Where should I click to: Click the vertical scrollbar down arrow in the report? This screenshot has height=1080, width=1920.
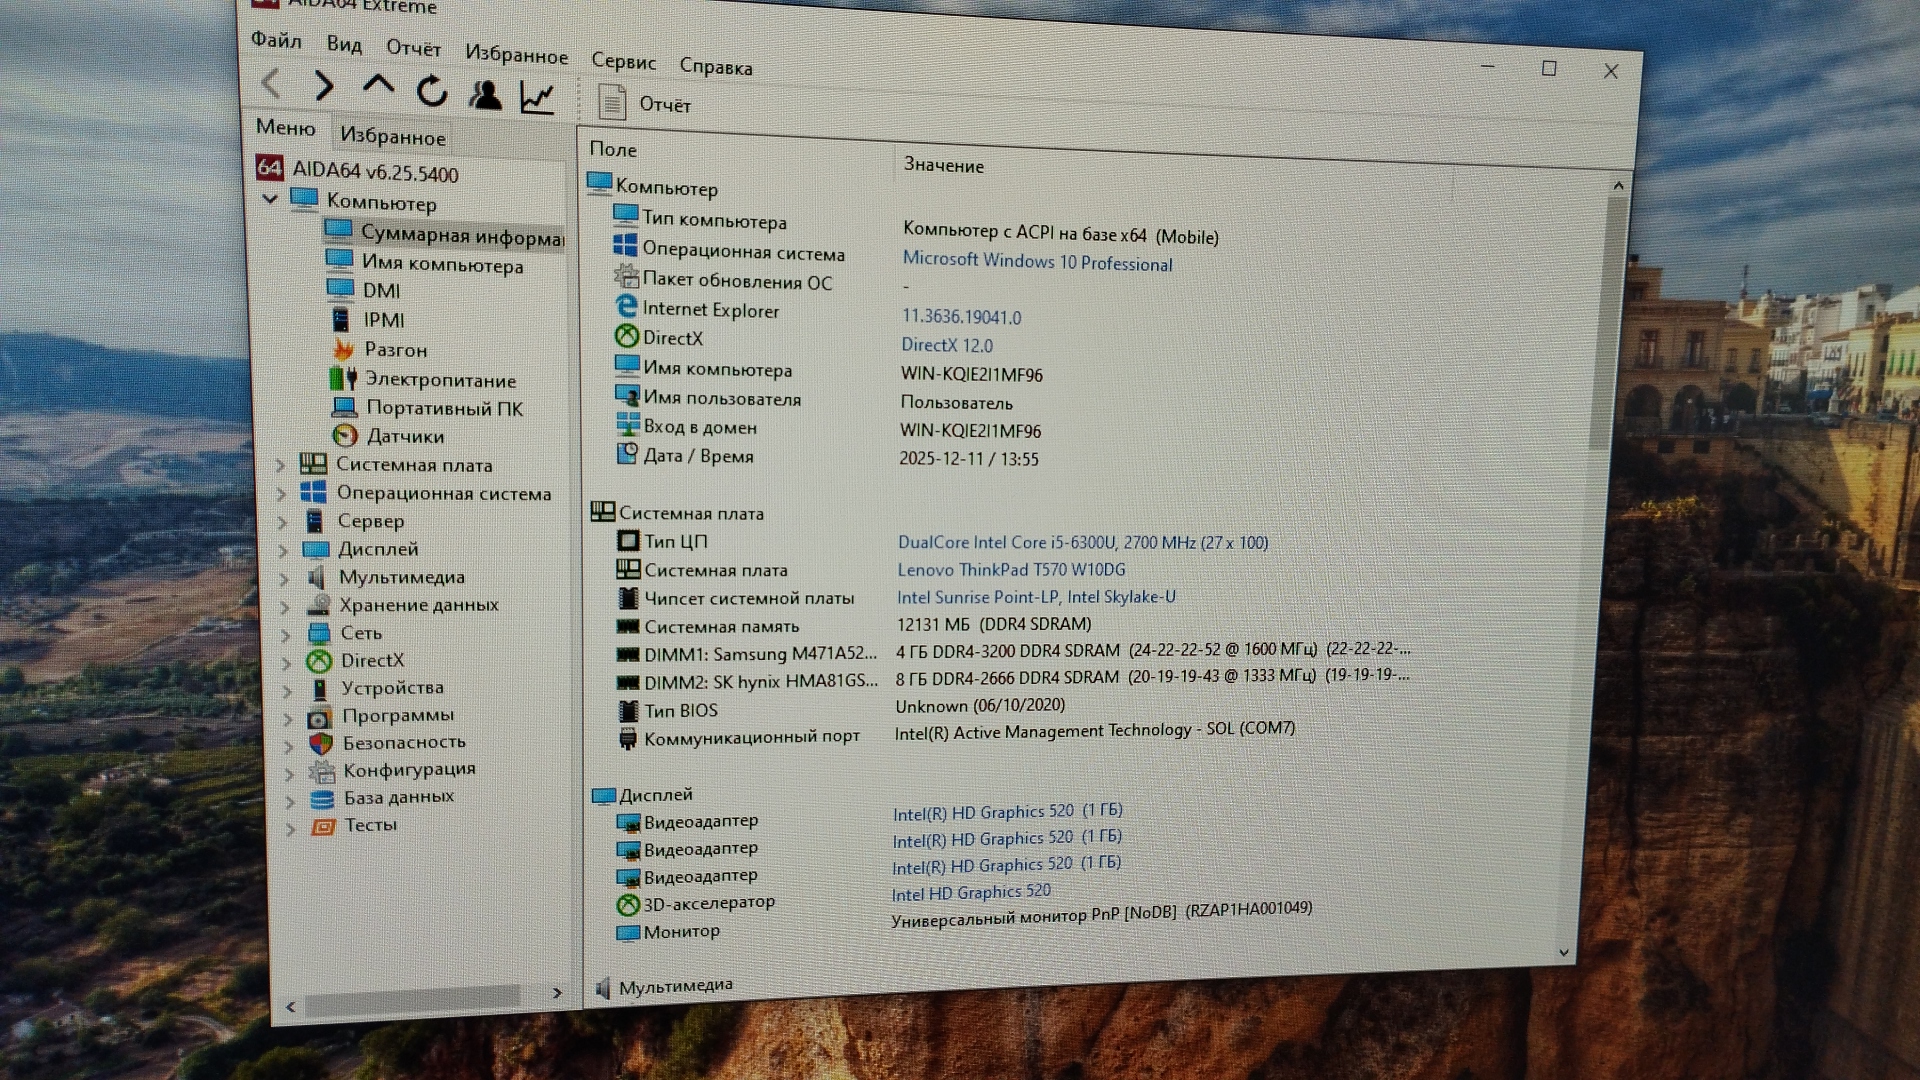tap(1564, 953)
